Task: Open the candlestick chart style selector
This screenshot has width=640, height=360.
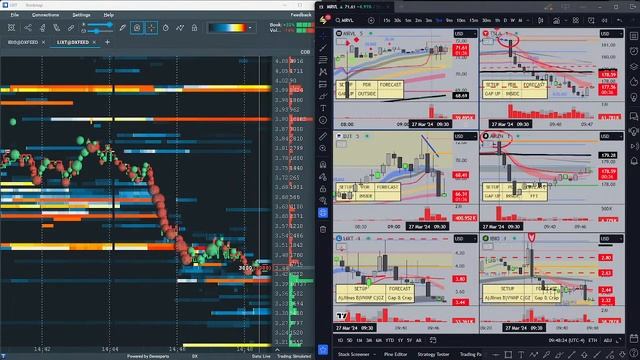Action: click(541, 20)
